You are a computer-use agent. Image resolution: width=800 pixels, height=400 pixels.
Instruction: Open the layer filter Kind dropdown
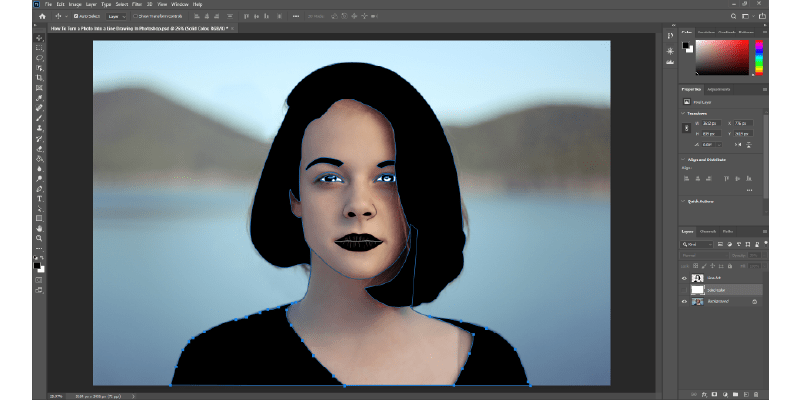(x=697, y=245)
